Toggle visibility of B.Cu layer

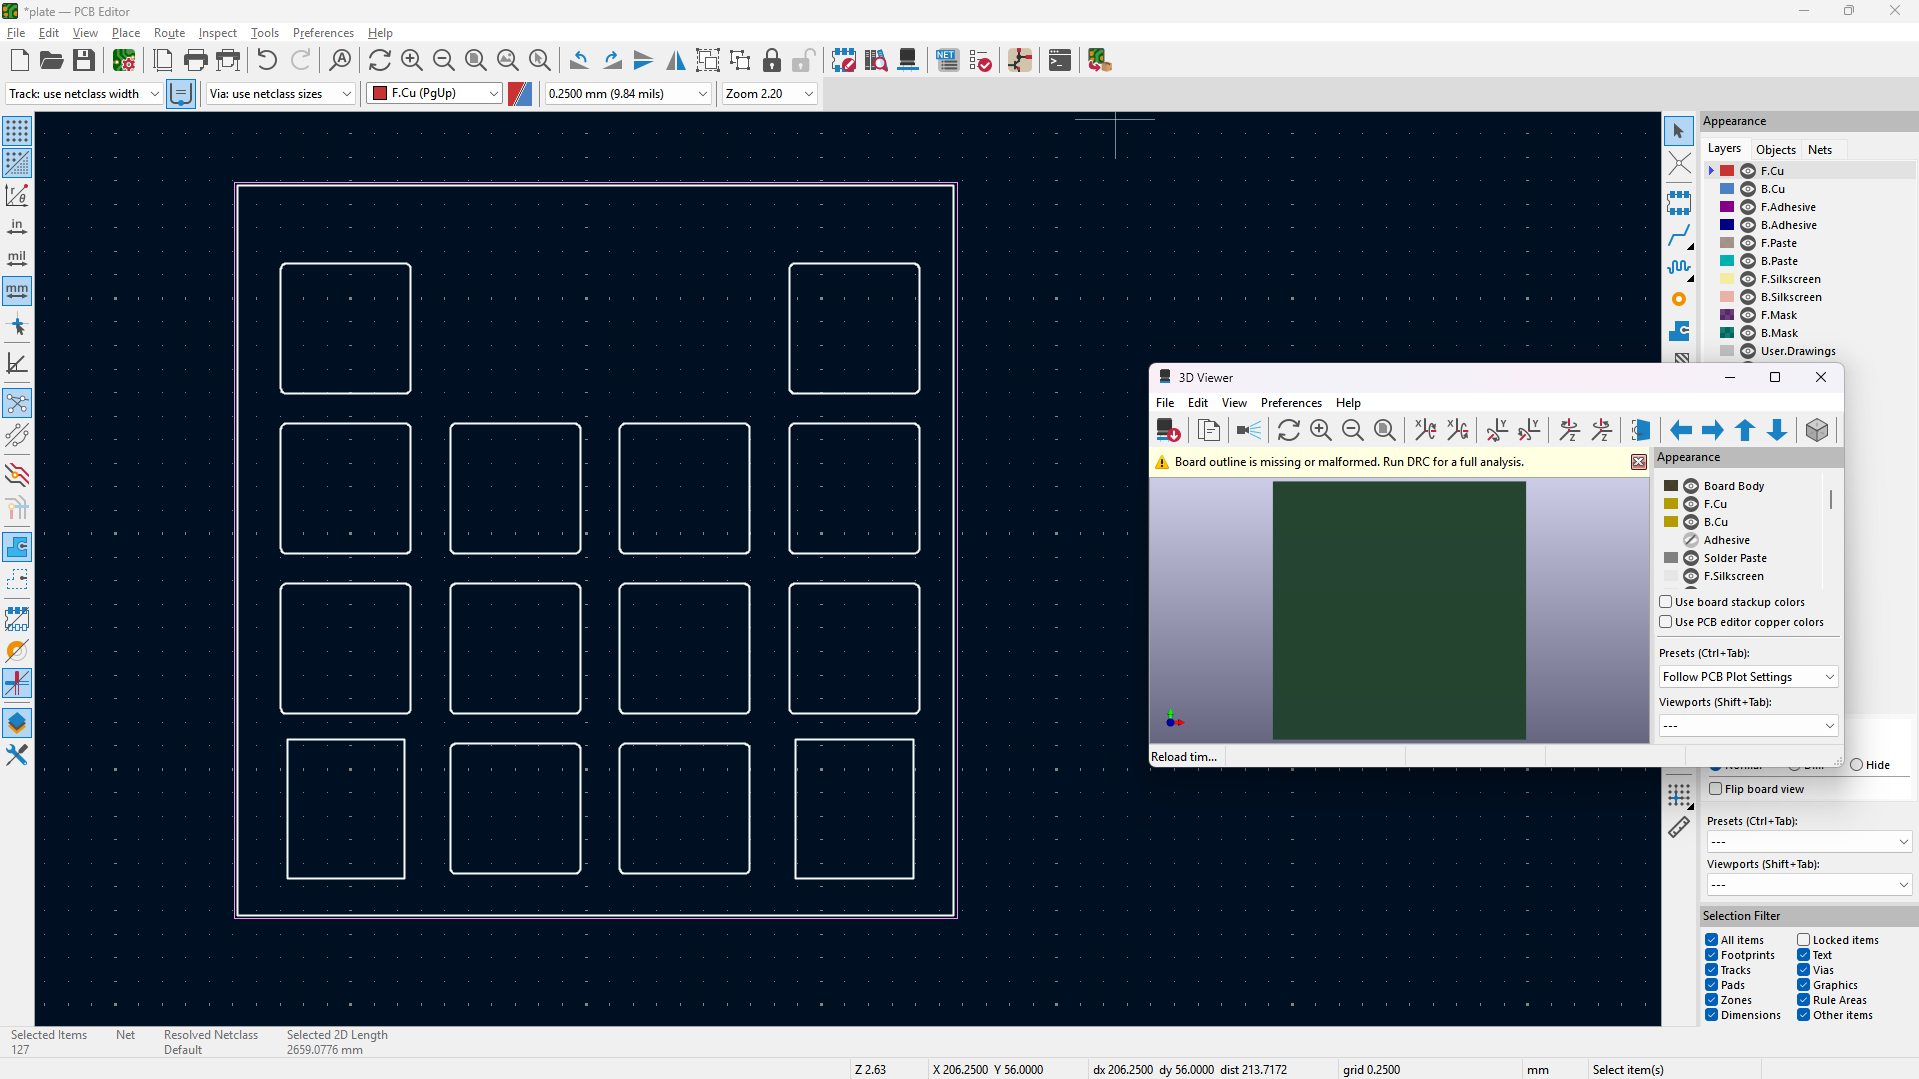click(1748, 189)
